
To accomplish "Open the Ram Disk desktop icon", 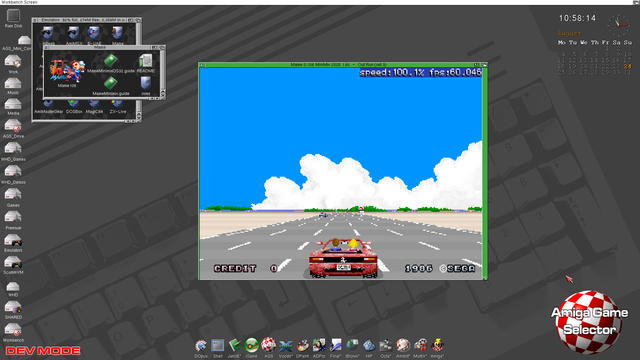I will 13,16.
